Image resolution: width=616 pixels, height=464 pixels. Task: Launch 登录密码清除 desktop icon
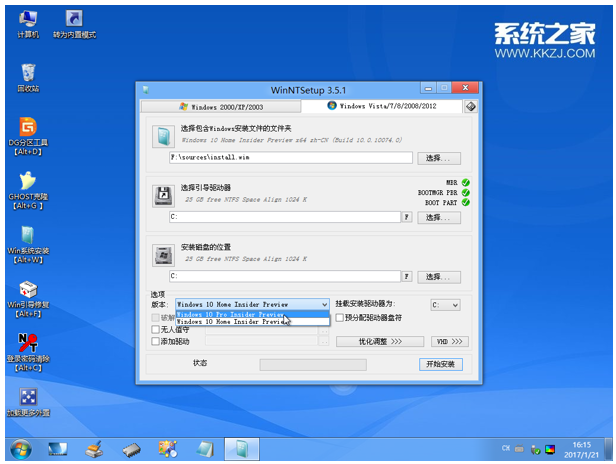[28, 352]
